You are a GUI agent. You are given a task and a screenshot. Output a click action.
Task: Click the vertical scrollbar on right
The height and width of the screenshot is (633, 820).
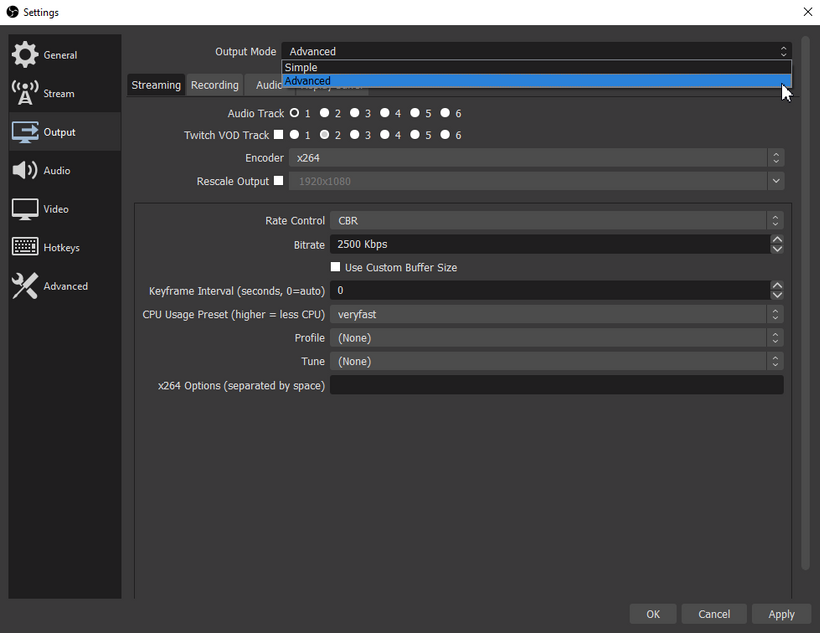805,303
